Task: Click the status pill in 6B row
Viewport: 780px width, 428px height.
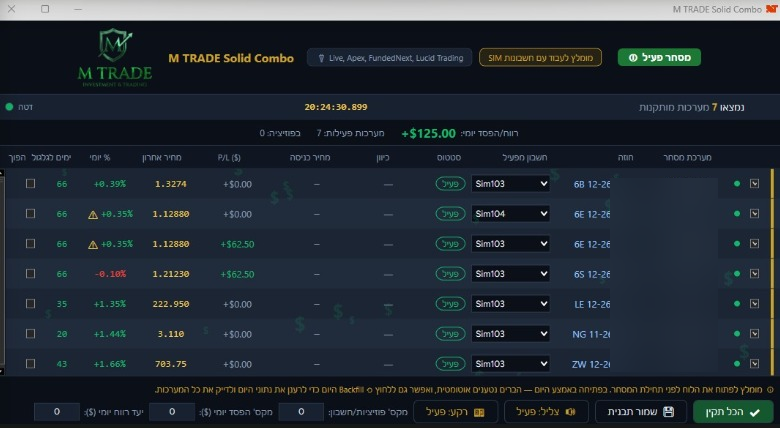Action: pos(450,184)
